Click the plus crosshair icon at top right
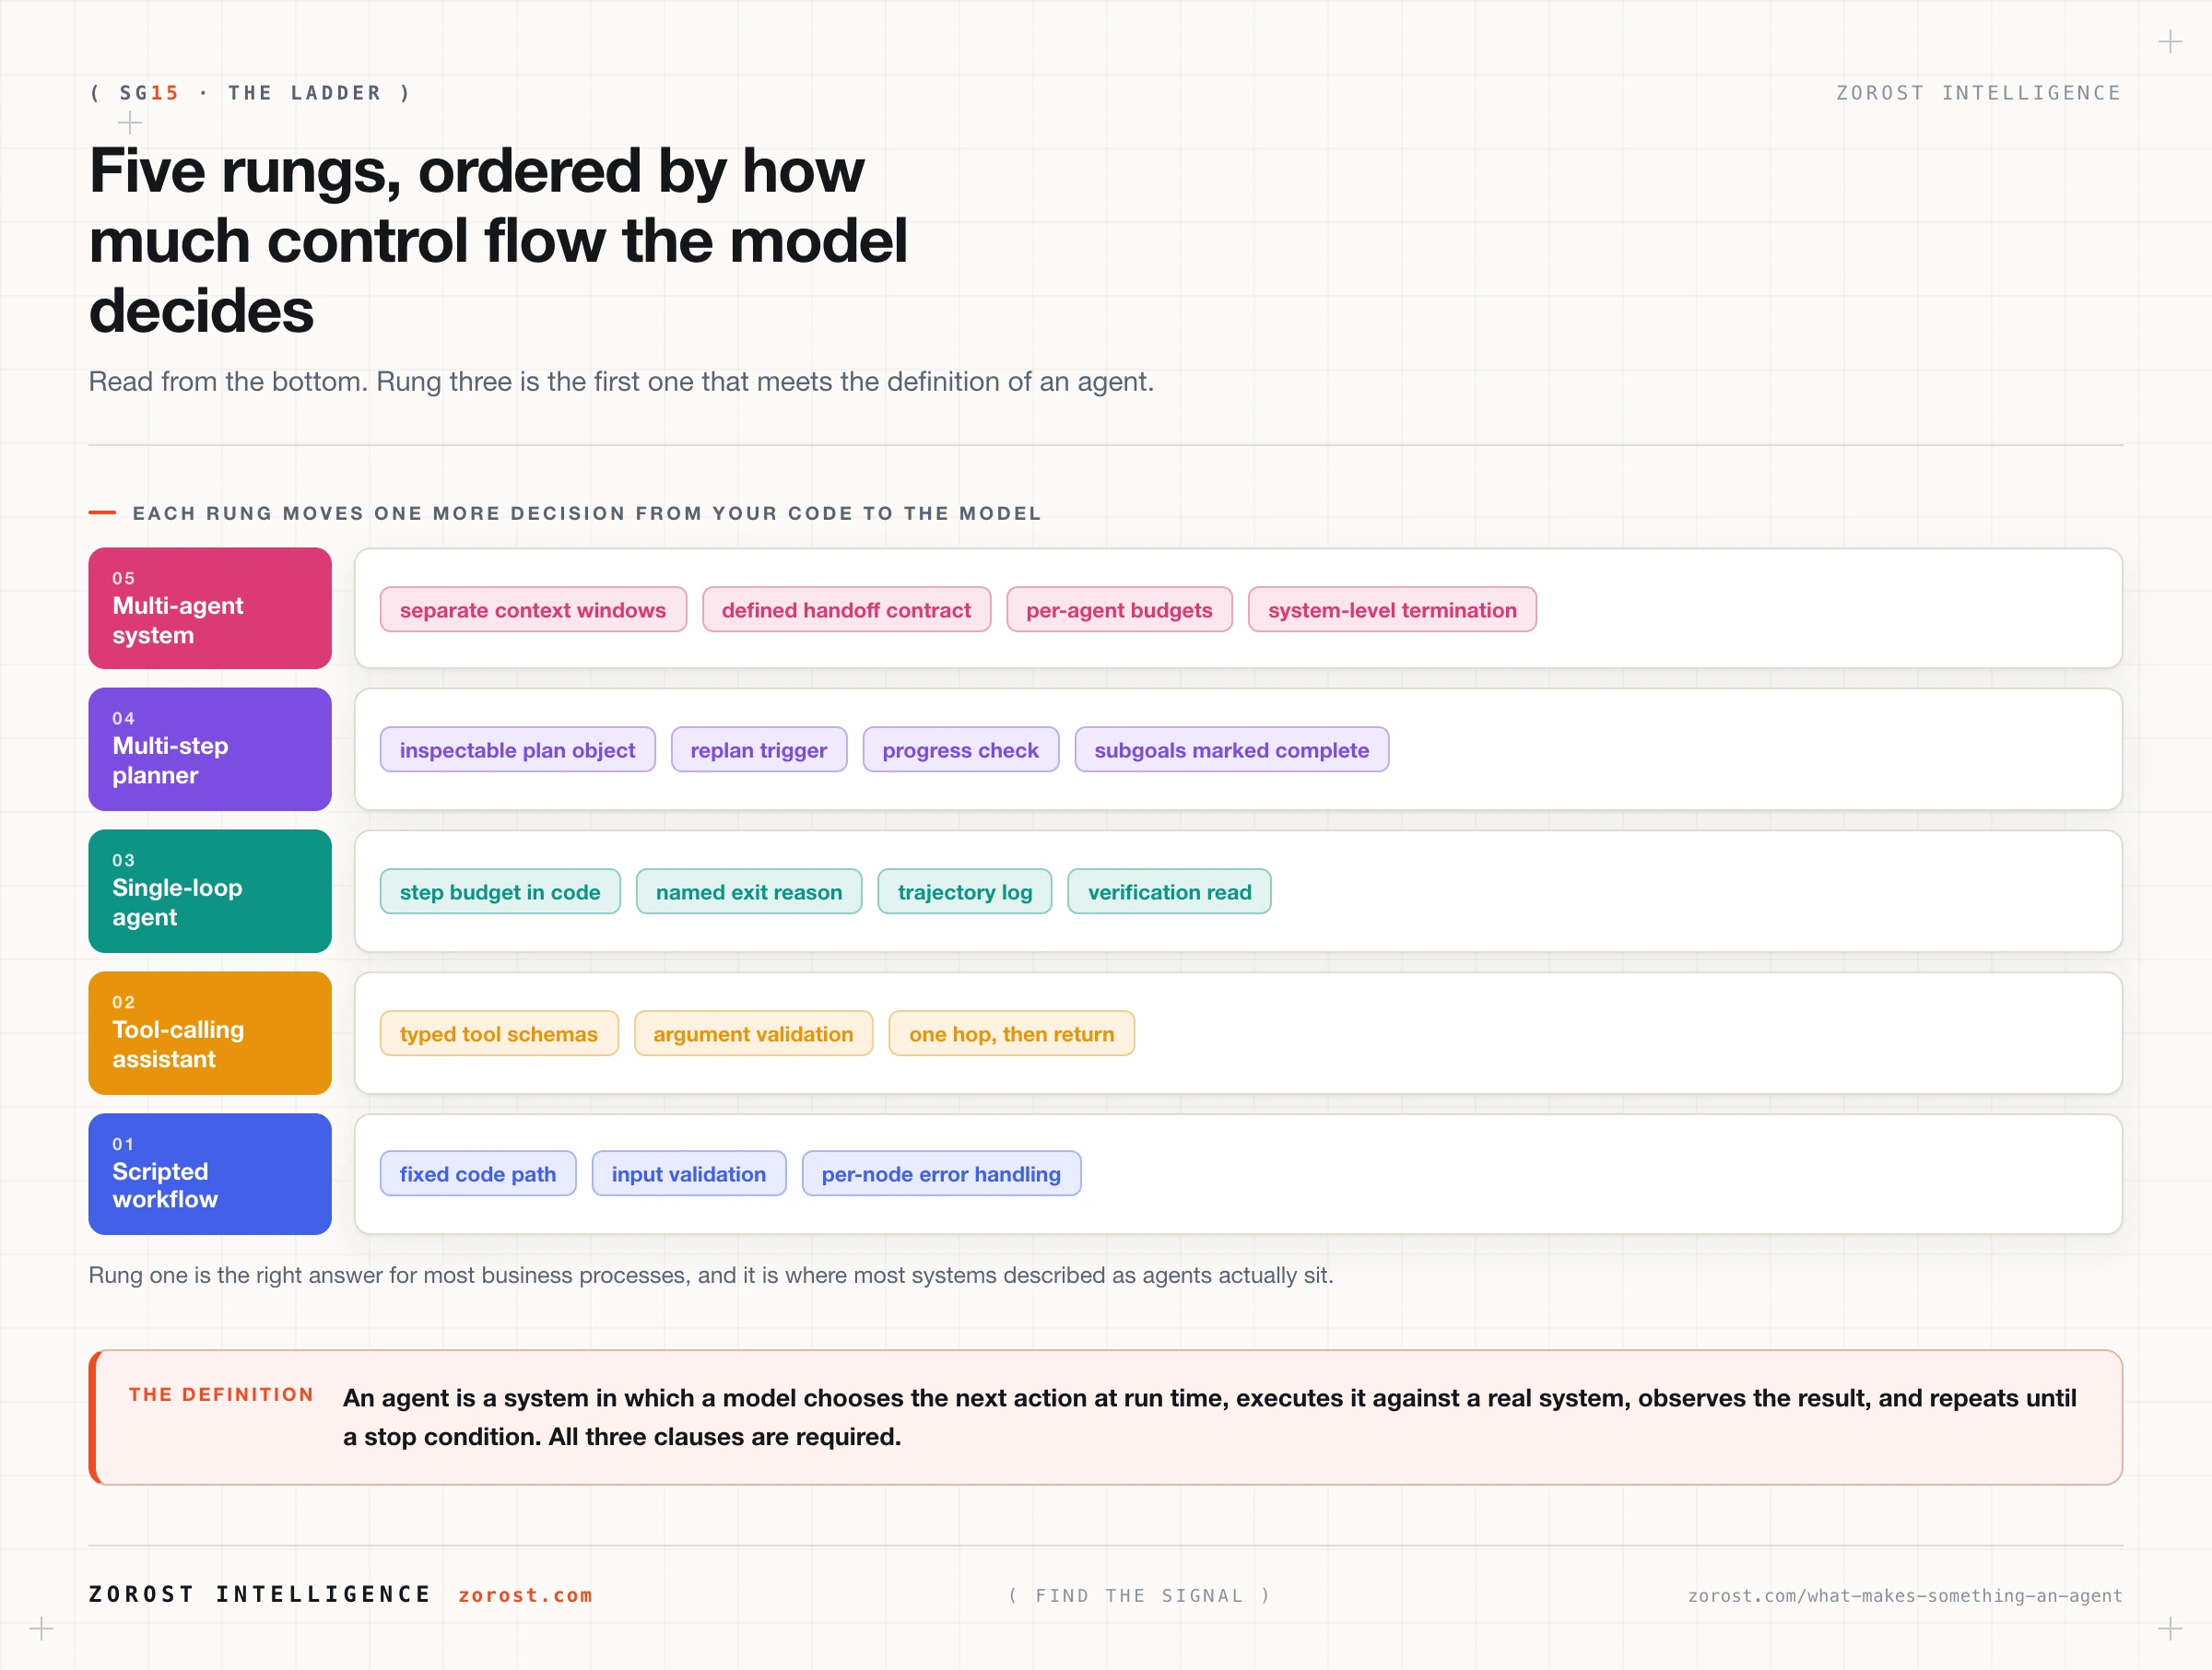Viewport: 2212px width, 1670px height. (x=2170, y=42)
